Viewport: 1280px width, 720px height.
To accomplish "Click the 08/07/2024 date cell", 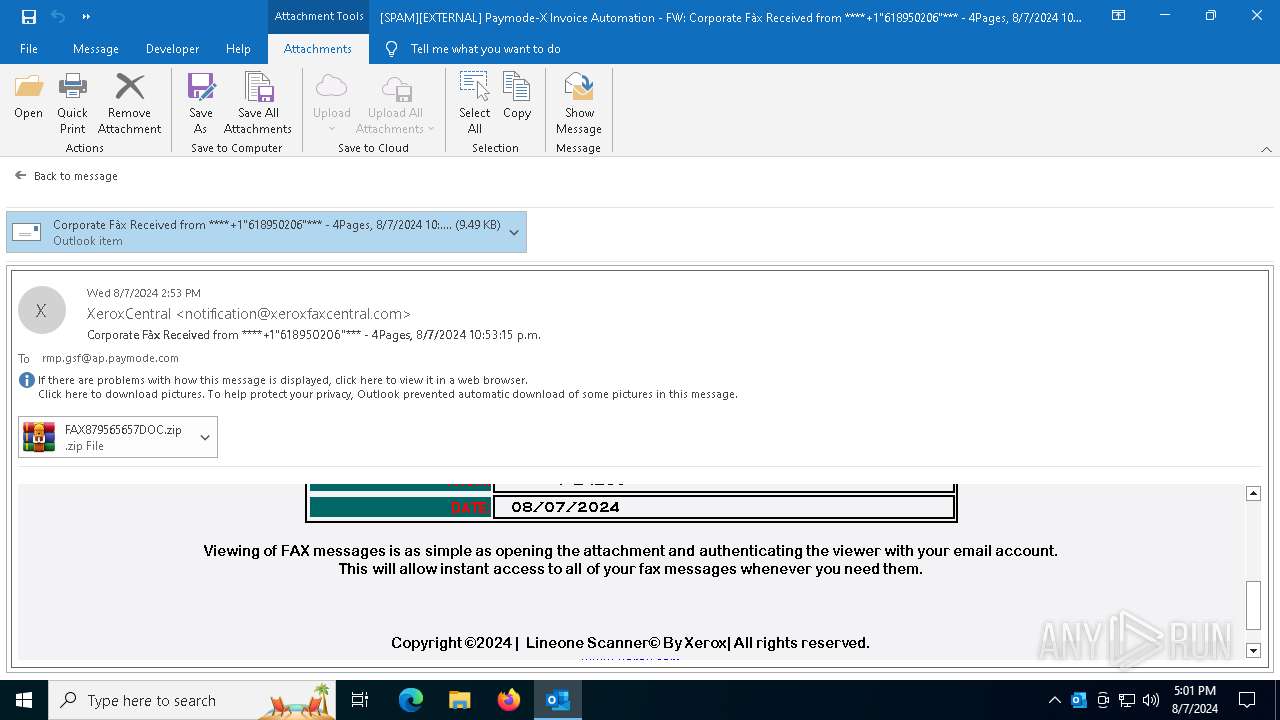I will pyautogui.click(x=724, y=507).
